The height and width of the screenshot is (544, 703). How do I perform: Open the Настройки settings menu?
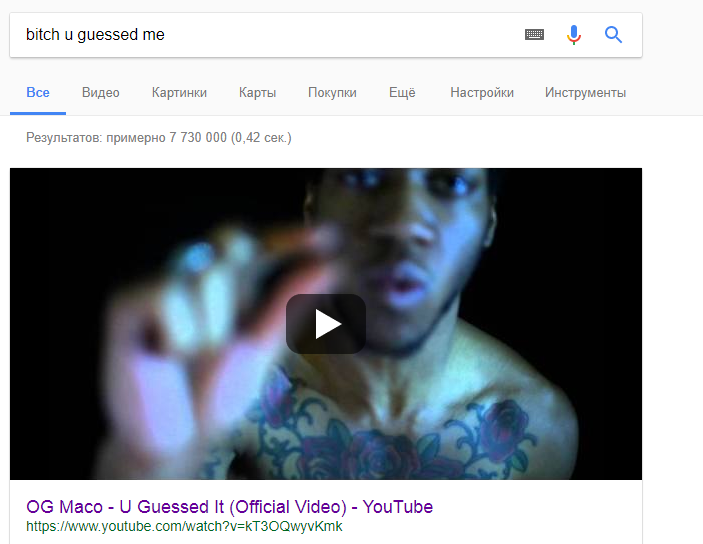pos(482,93)
